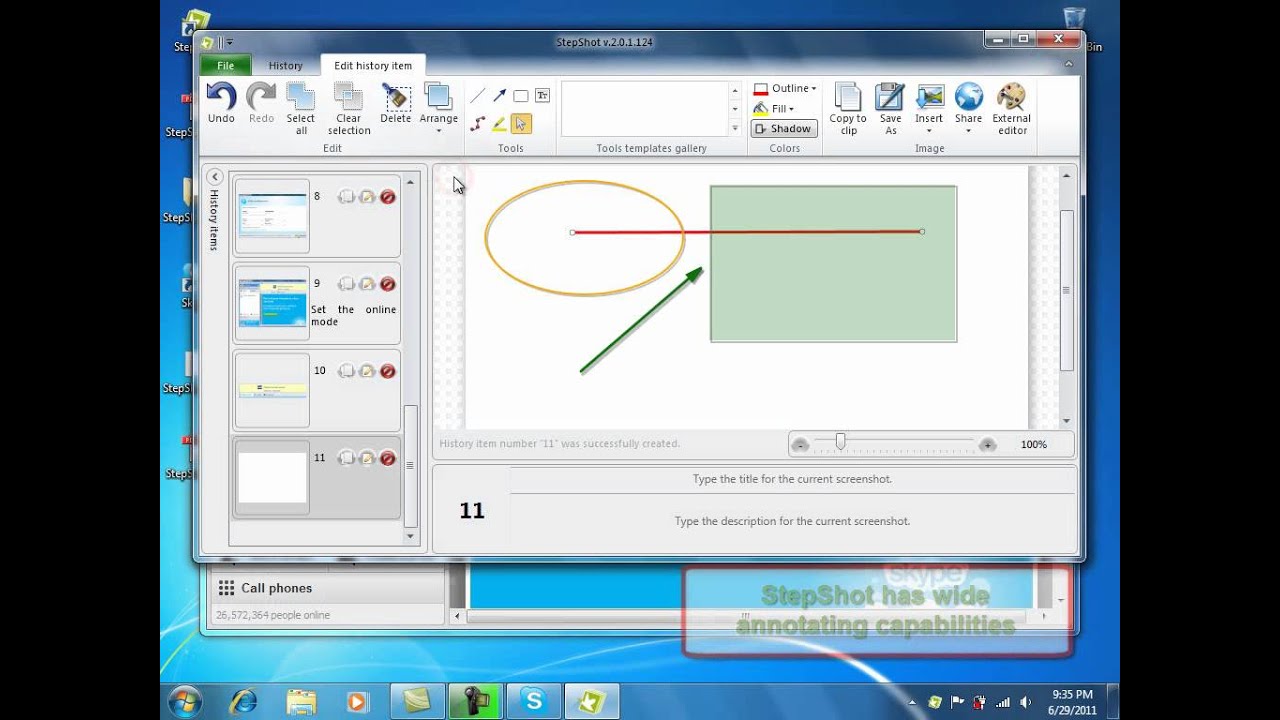Open the Arrange dropdown
Image resolution: width=1280 pixels, height=720 pixels.
438,108
